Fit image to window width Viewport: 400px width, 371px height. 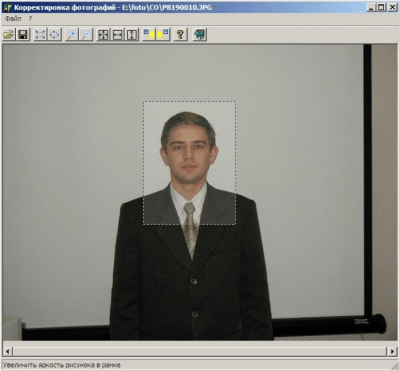click(118, 34)
